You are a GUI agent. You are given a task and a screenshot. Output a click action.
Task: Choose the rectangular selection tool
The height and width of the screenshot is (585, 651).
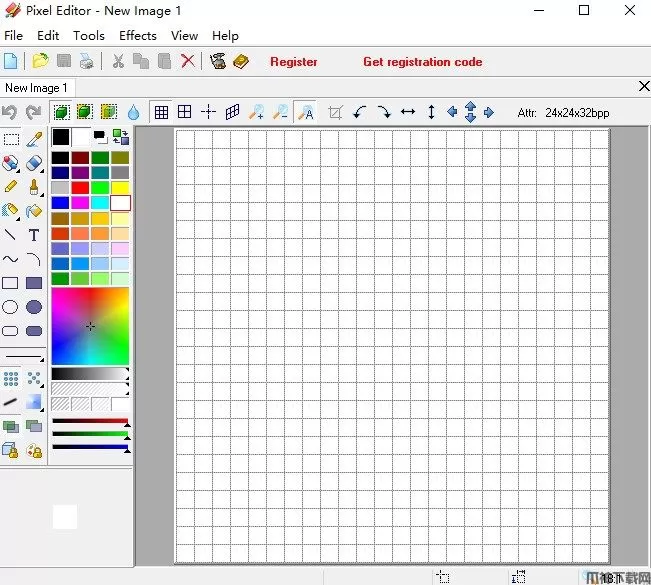11,140
